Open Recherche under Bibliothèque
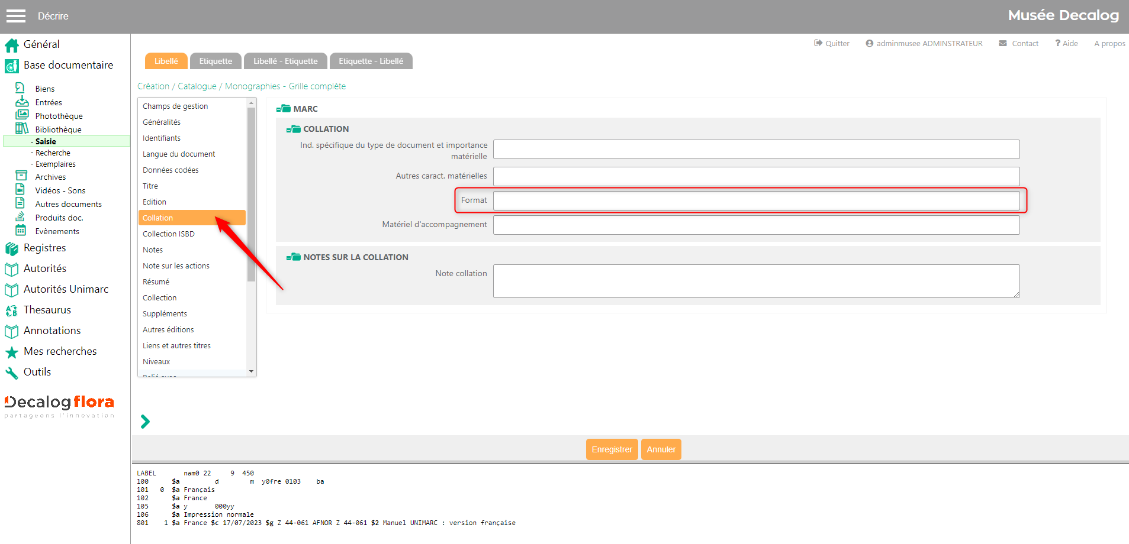The image size is (1129, 544). pos(53,153)
